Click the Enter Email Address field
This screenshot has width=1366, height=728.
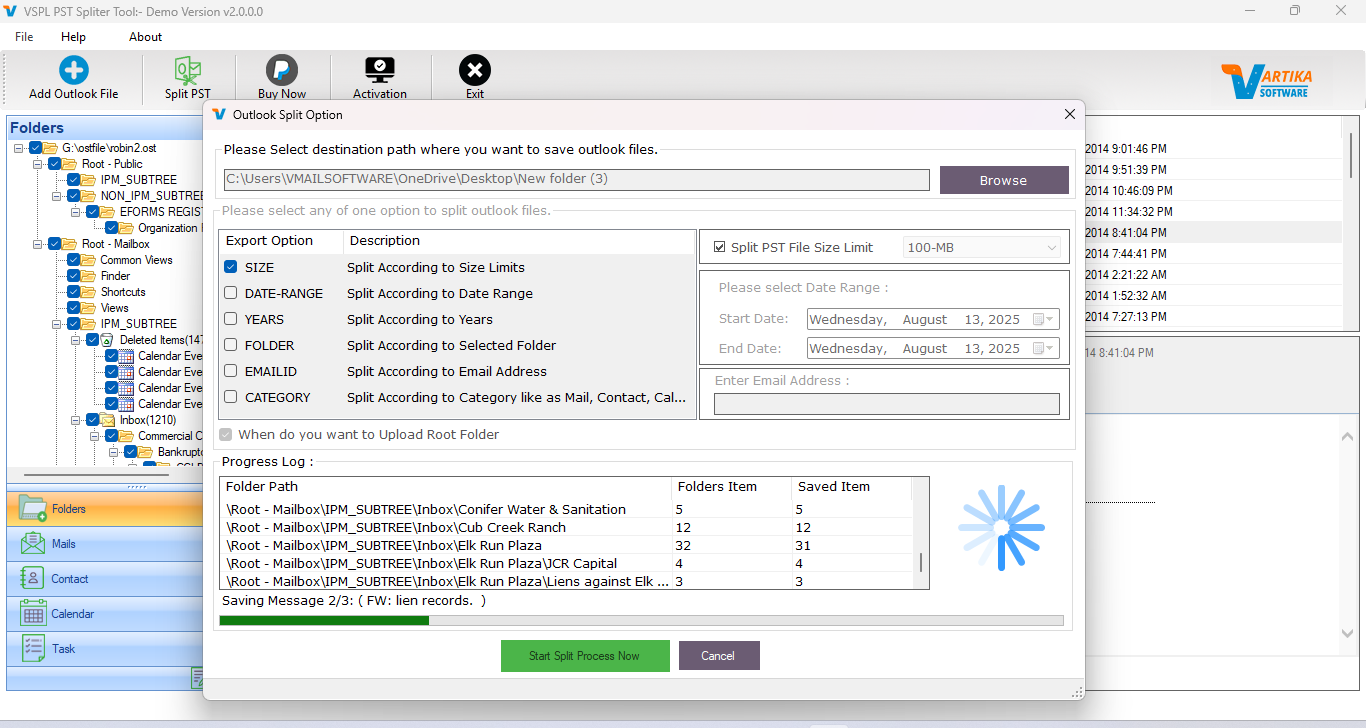click(886, 403)
